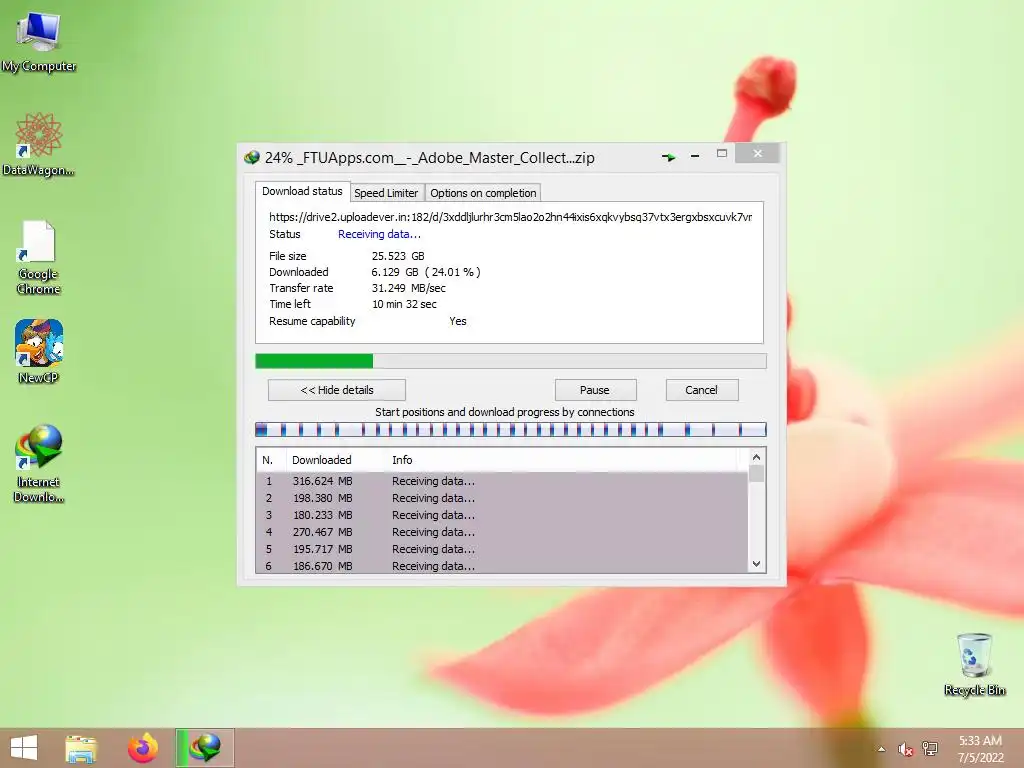Select the Google Chrome desktop shortcut
This screenshot has height=768, width=1024.
(x=39, y=257)
